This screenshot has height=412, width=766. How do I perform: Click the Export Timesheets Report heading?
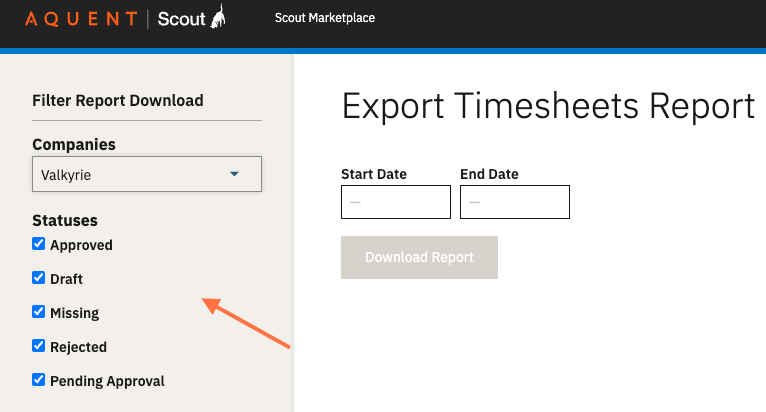click(x=548, y=106)
